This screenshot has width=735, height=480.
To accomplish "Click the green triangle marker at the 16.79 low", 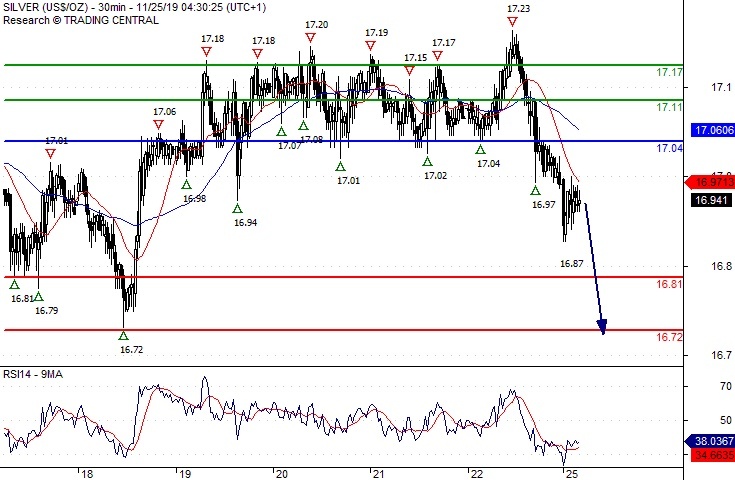I will coord(38,296).
